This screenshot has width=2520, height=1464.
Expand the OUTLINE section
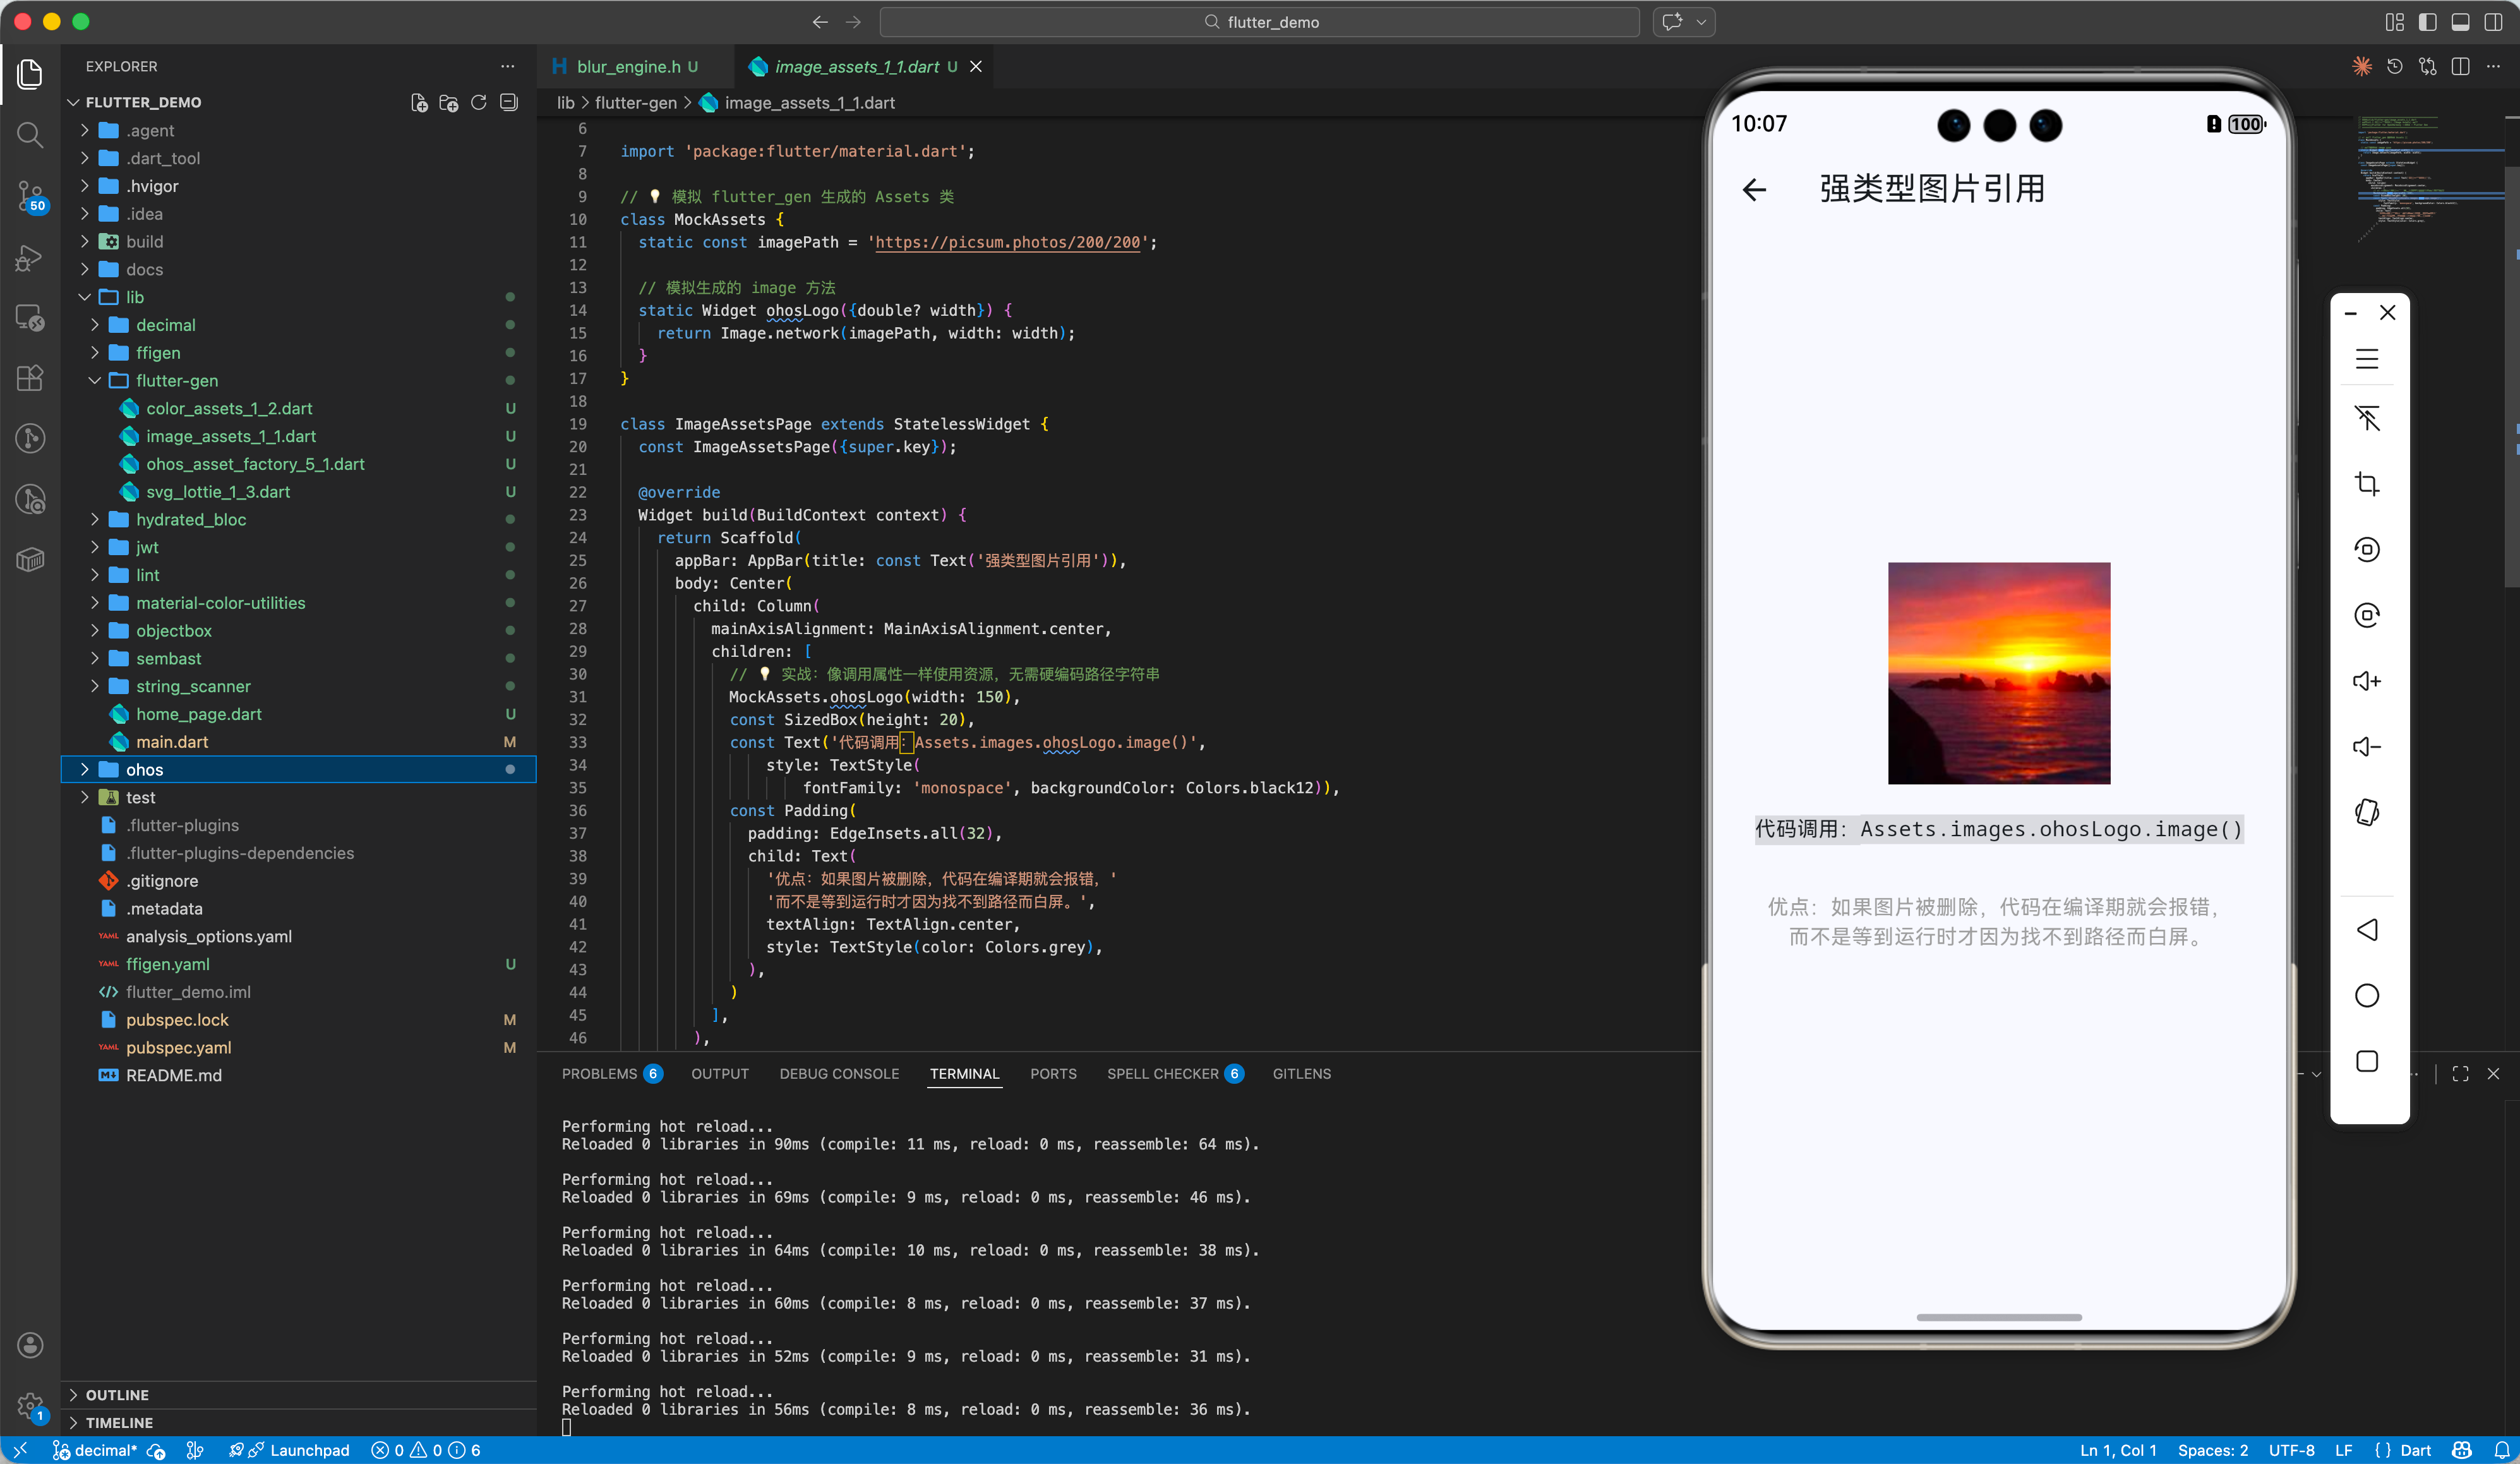pos(117,1394)
